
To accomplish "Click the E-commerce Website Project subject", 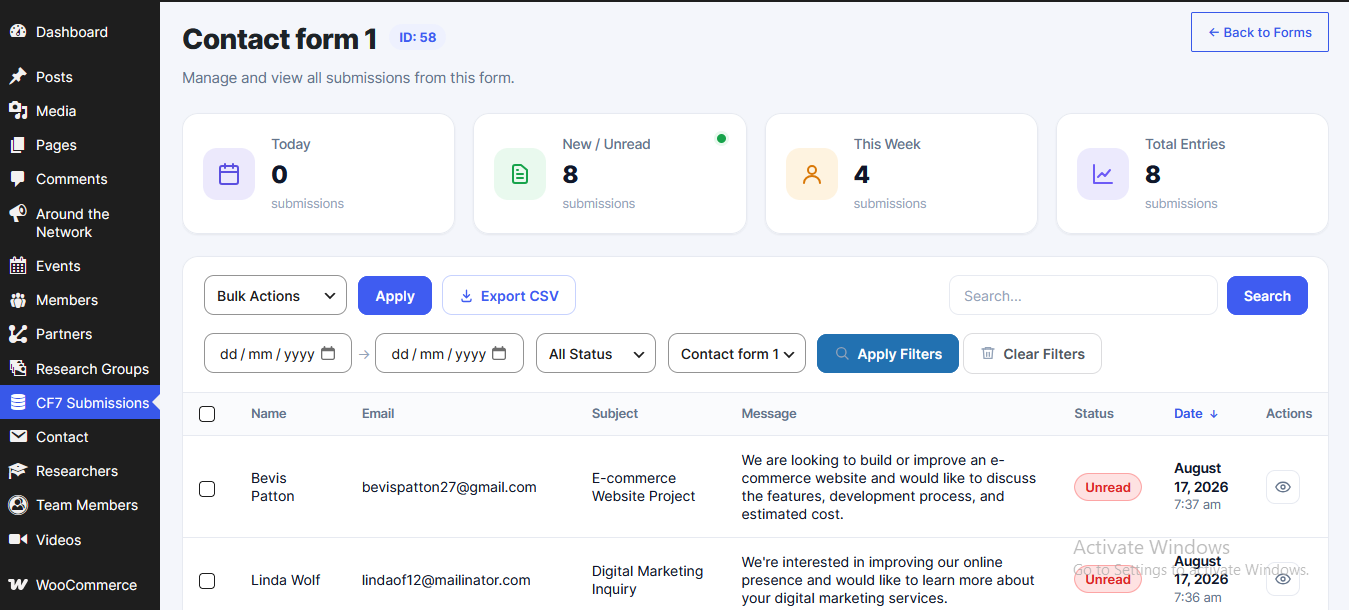I will click(644, 487).
